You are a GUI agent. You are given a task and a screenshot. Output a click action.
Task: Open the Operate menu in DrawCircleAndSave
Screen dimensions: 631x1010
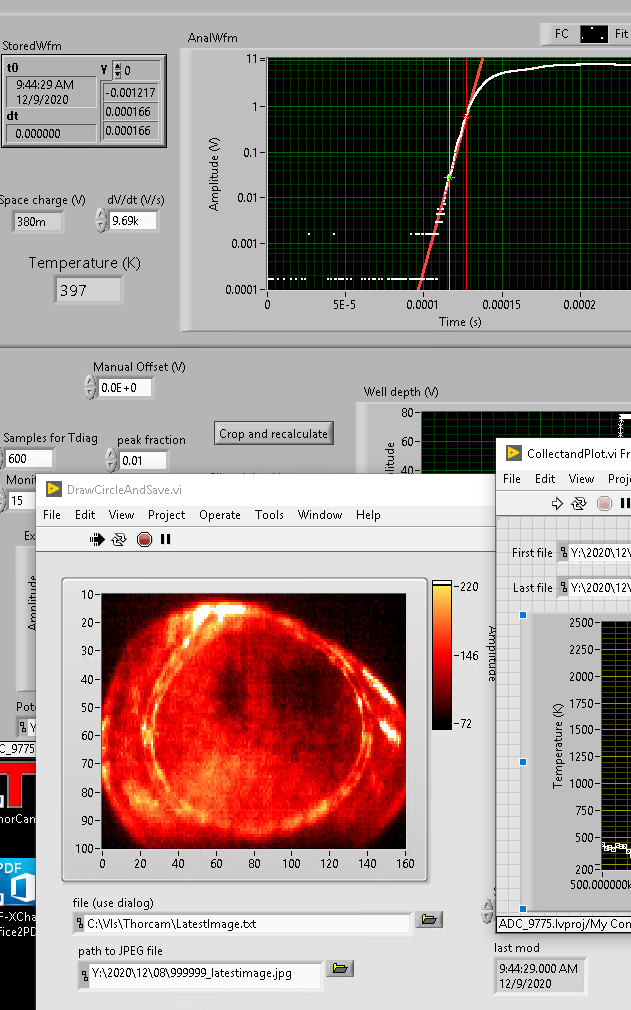pyautogui.click(x=219, y=515)
